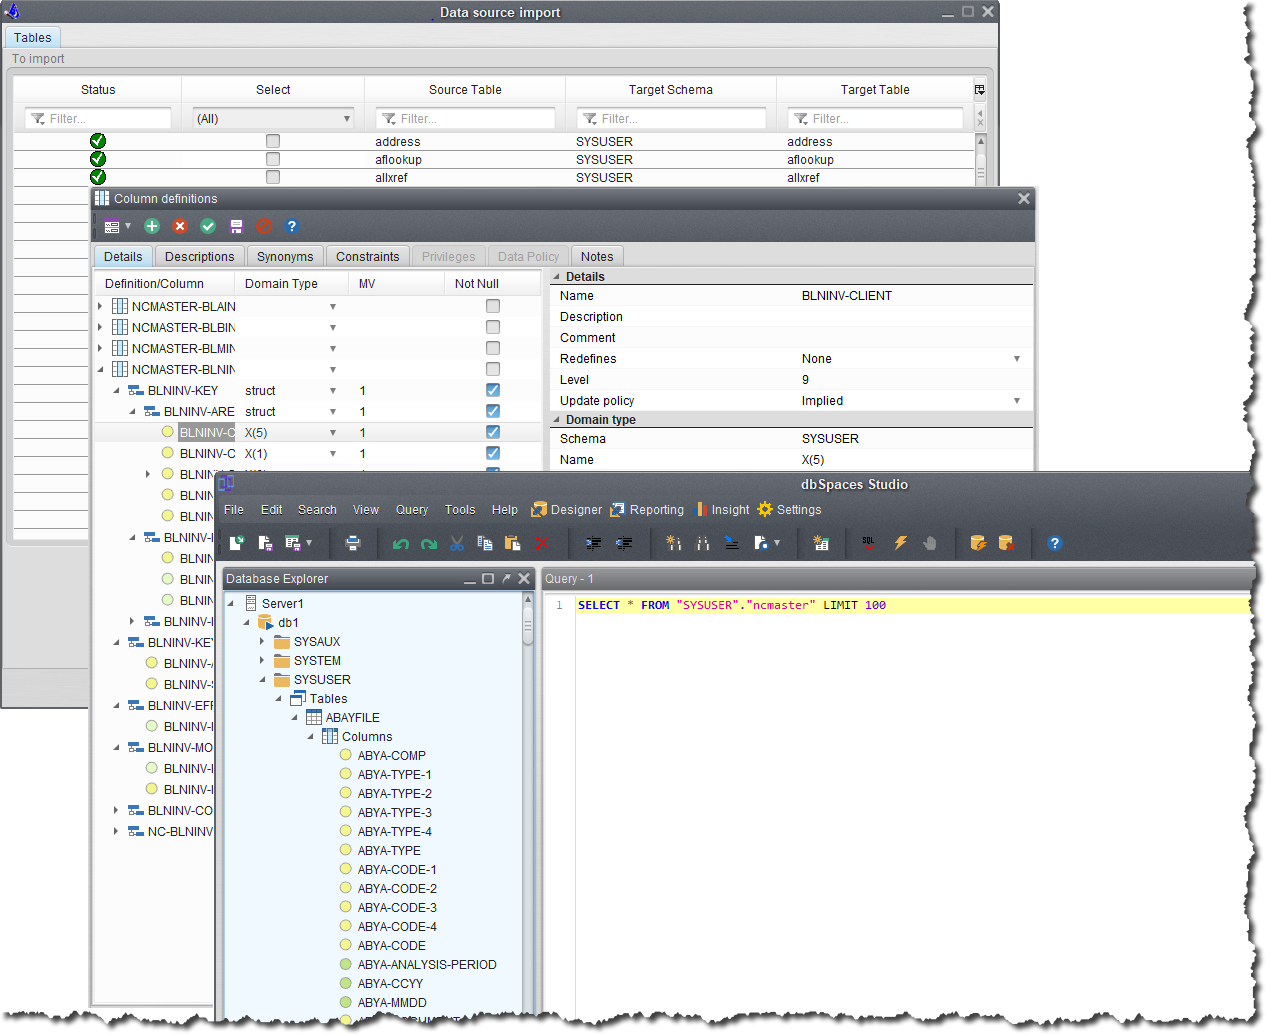Toggle Not Null checkbox for BLNINV-KEY

(x=493, y=390)
